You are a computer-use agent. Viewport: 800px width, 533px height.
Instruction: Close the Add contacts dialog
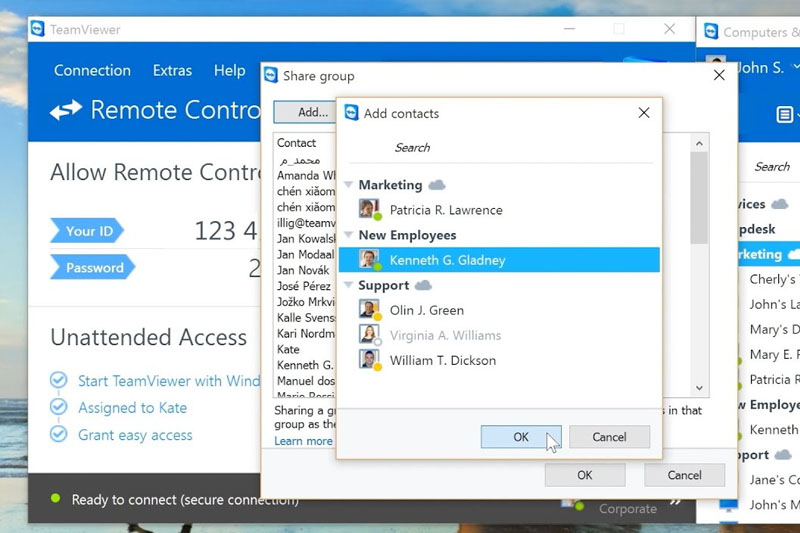point(644,112)
